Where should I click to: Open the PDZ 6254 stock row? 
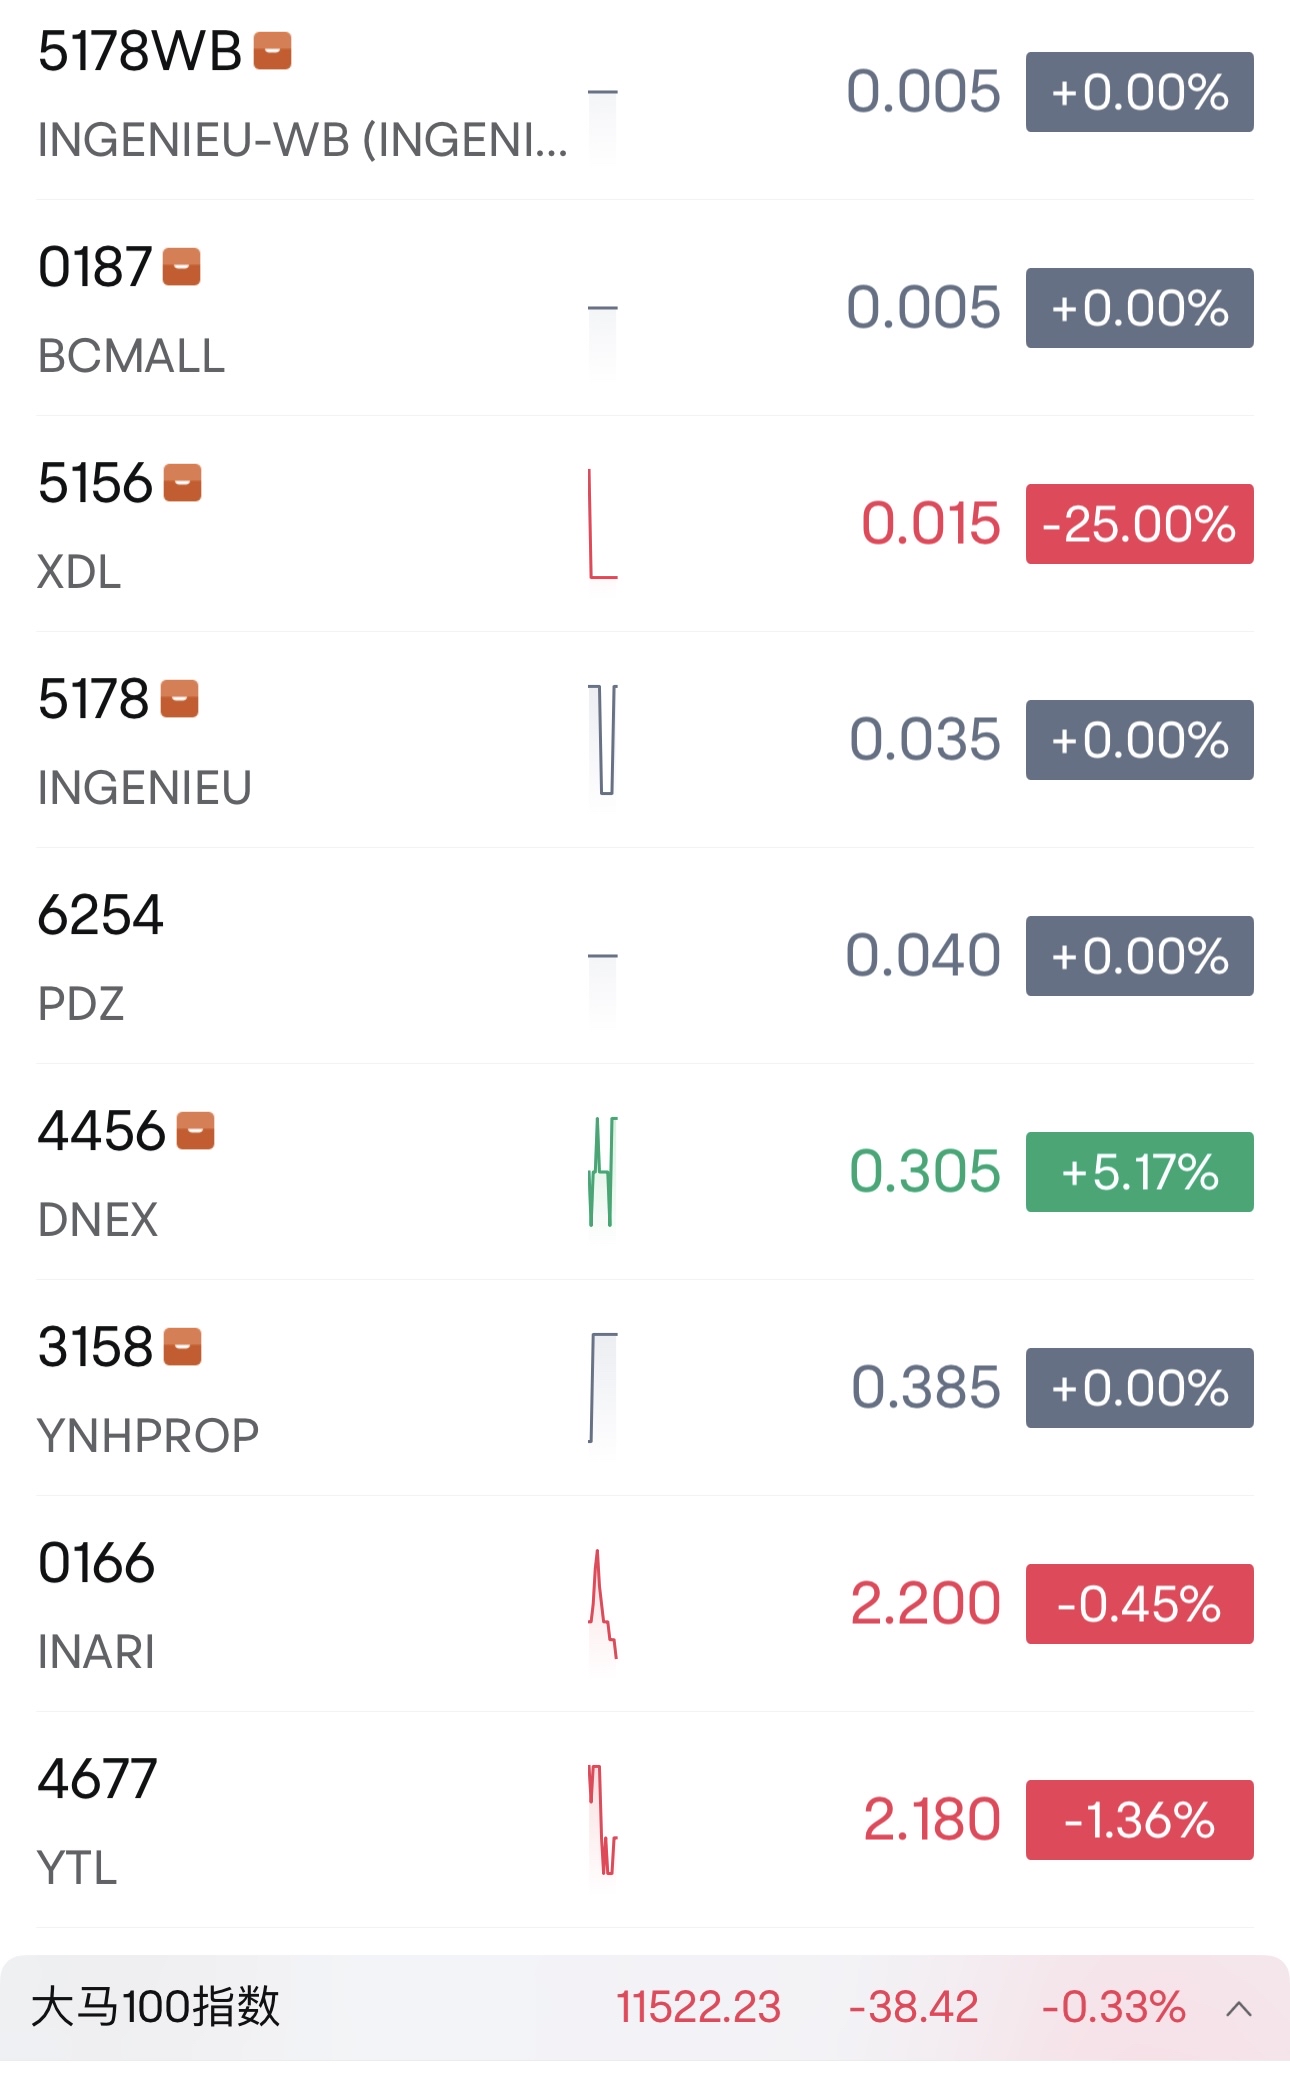[645, 956]
